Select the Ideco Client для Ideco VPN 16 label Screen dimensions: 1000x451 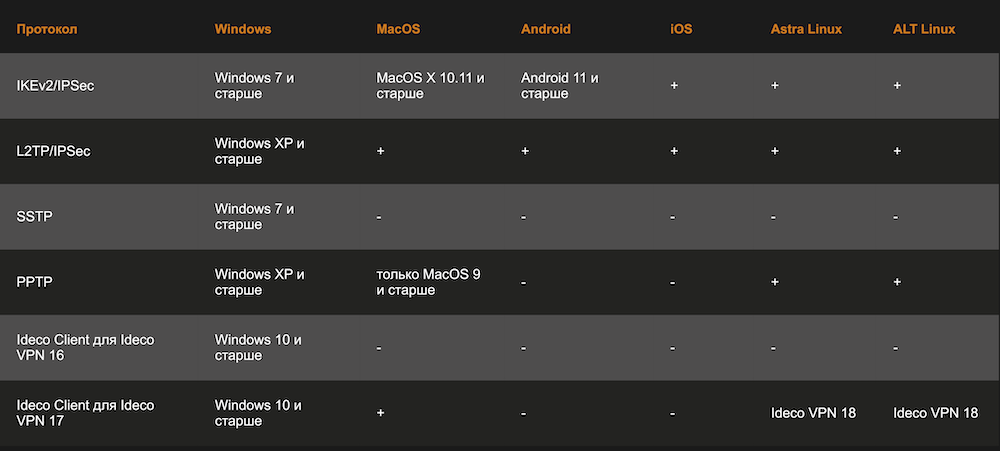point(86,347)
